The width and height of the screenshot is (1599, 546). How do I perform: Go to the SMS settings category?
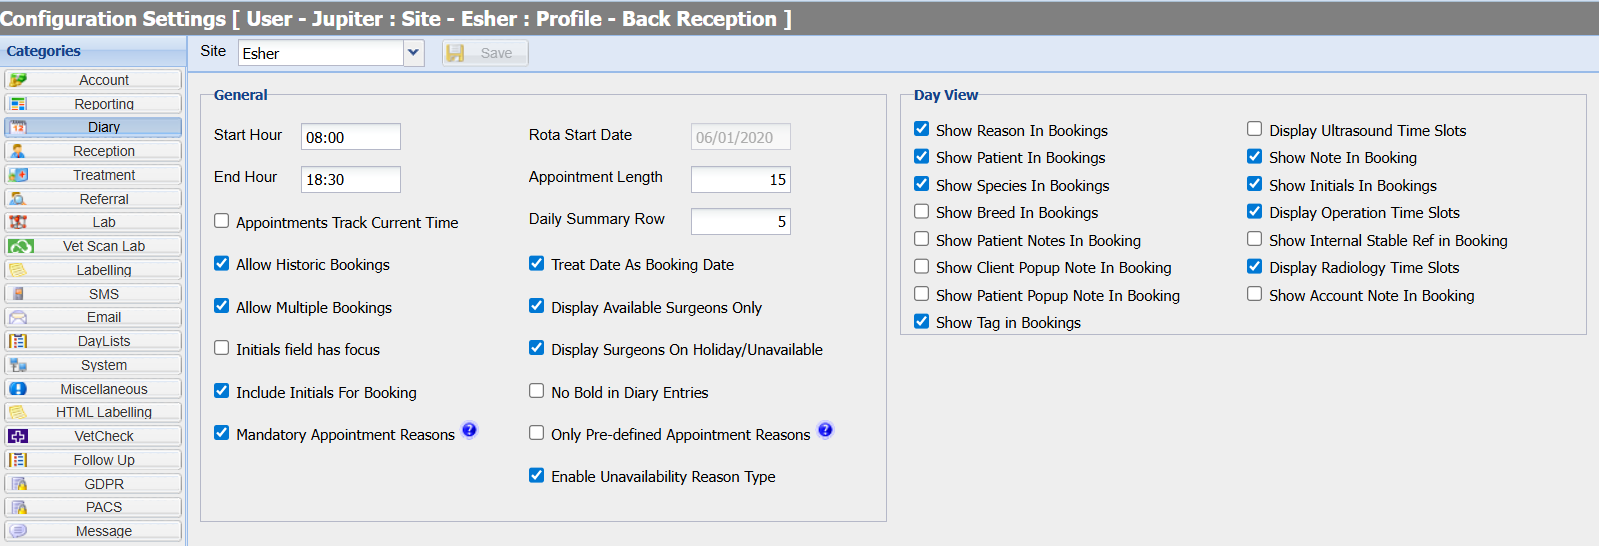pyautogui.click(x=104, y=294)
